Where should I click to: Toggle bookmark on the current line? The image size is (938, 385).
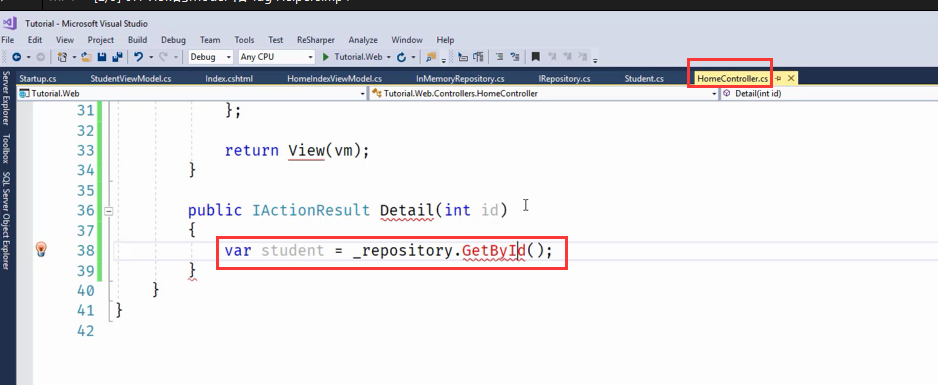click(535, 57)
